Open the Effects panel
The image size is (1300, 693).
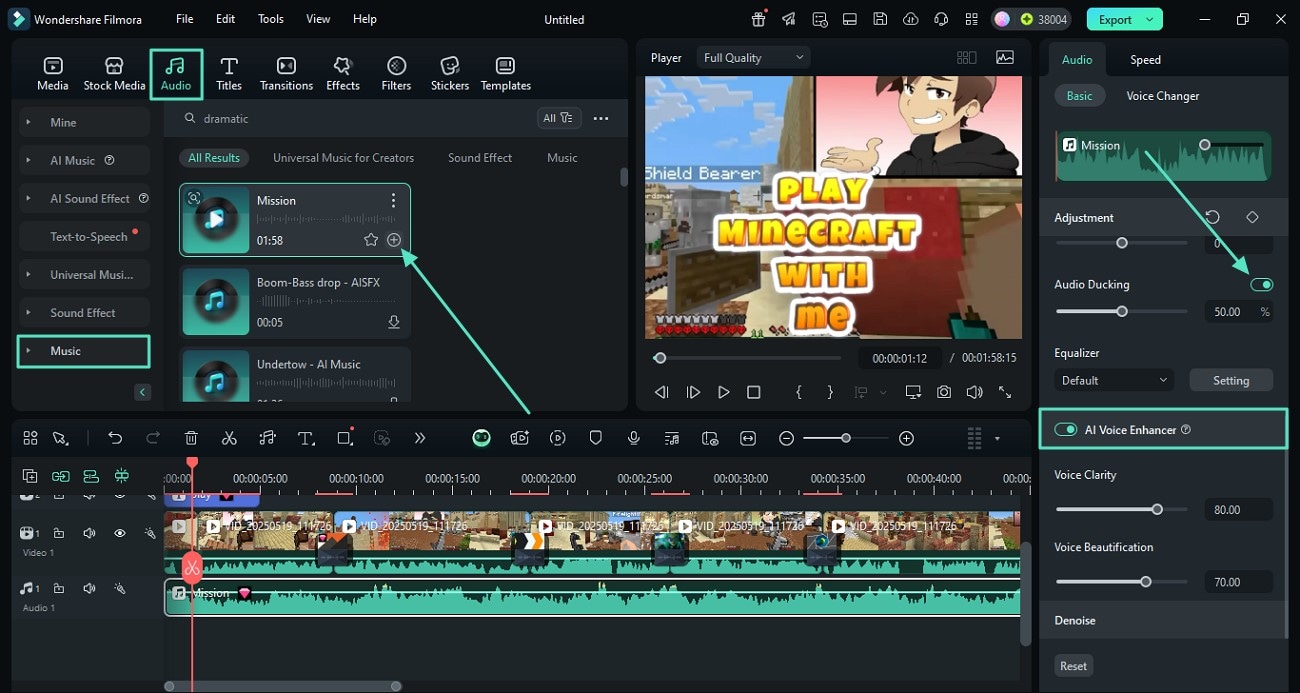pyautogui.click(x=343, y=74)
